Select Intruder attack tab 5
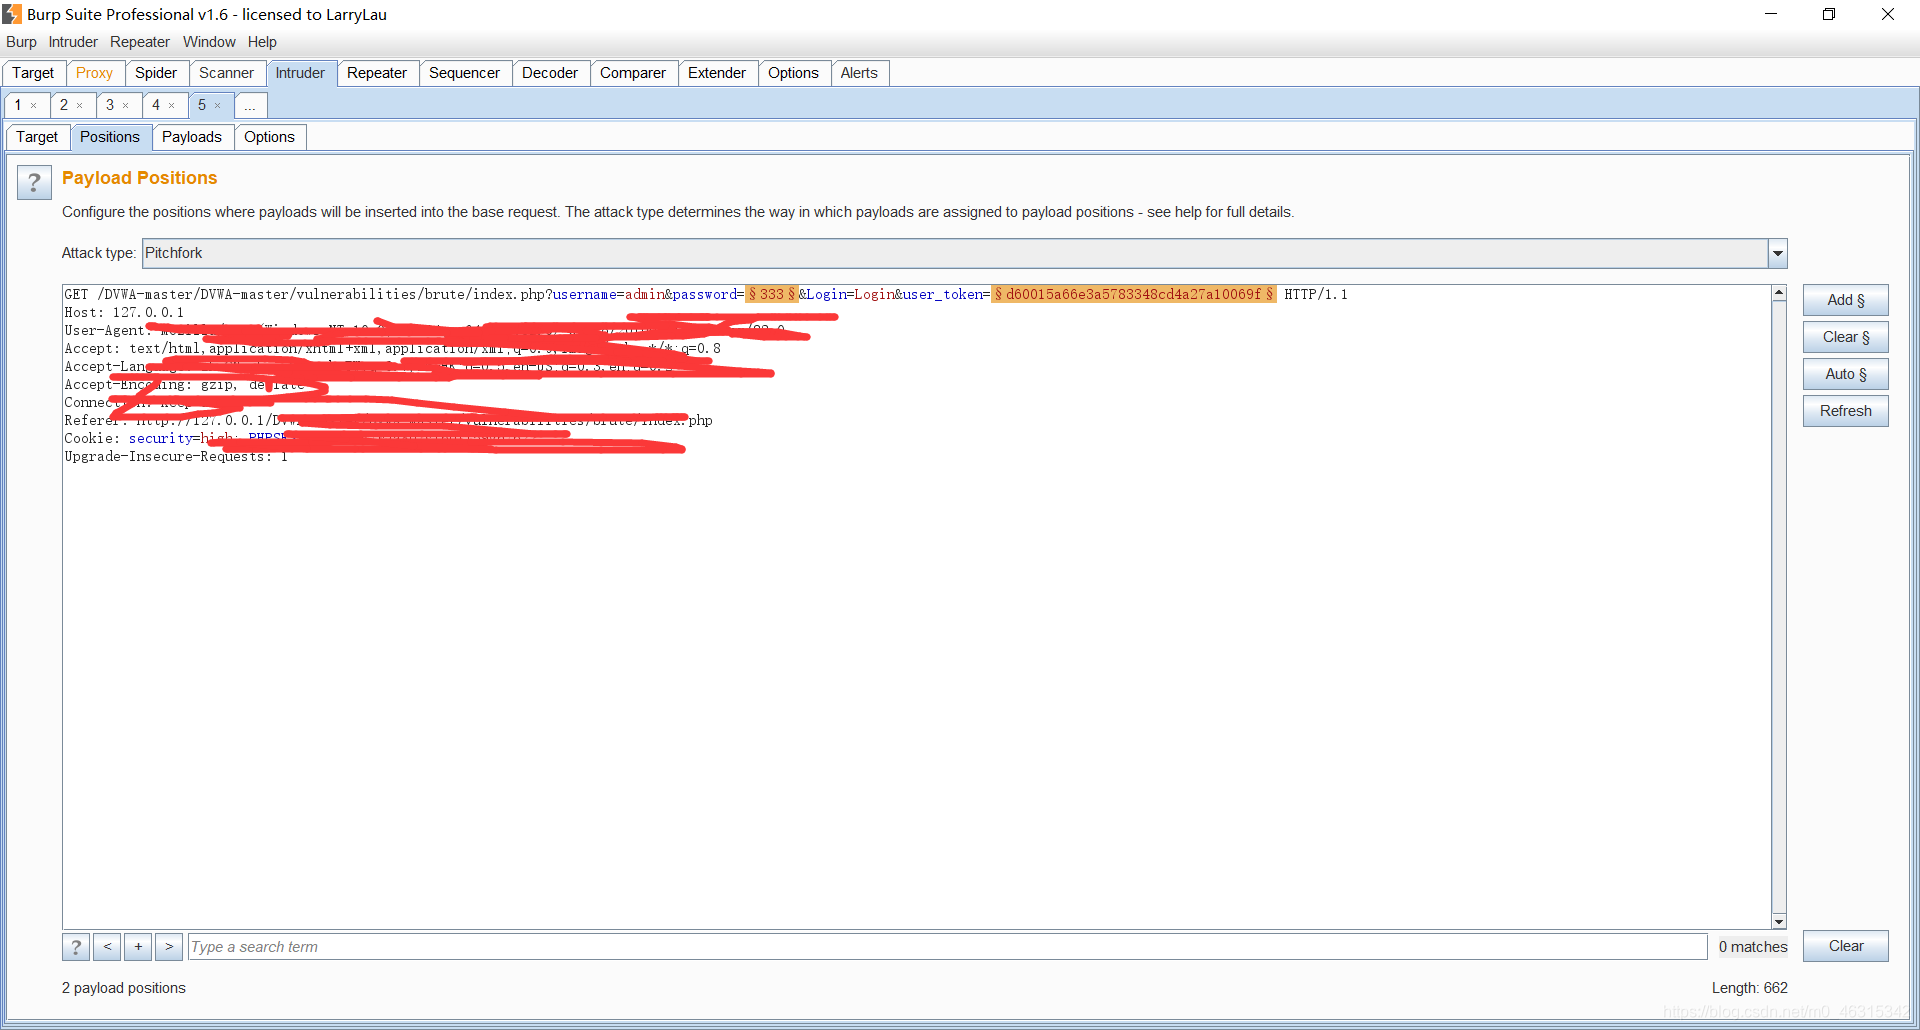1920x1030 pixels. [202, 105]
